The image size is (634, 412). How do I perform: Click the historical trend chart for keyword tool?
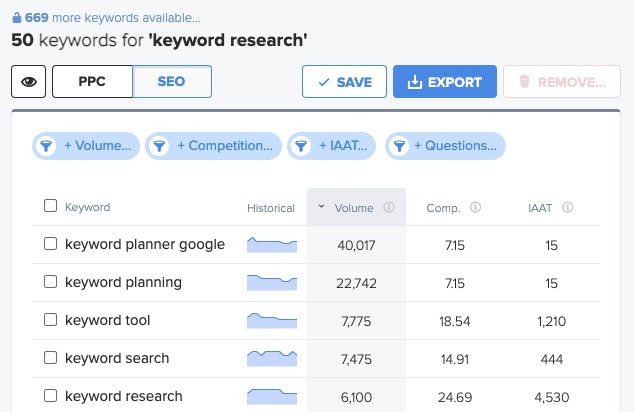[272, 320]
